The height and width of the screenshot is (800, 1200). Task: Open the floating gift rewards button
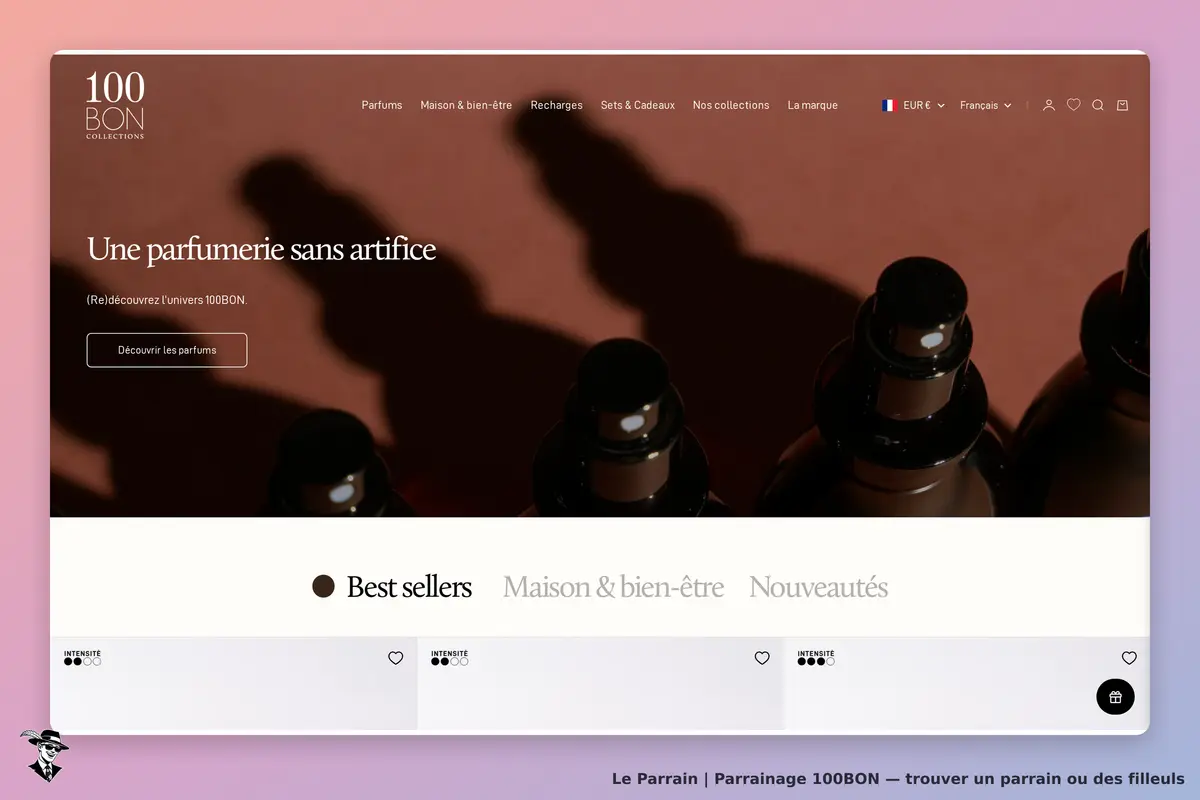(x=1115, y=697)
